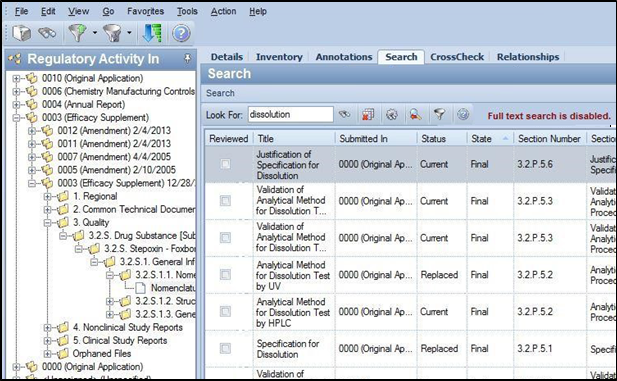This screenshot has height=381, width=617.
Task: Select 3.2.S.1.2 Structure tree item
Action: (x=165, y=301)
